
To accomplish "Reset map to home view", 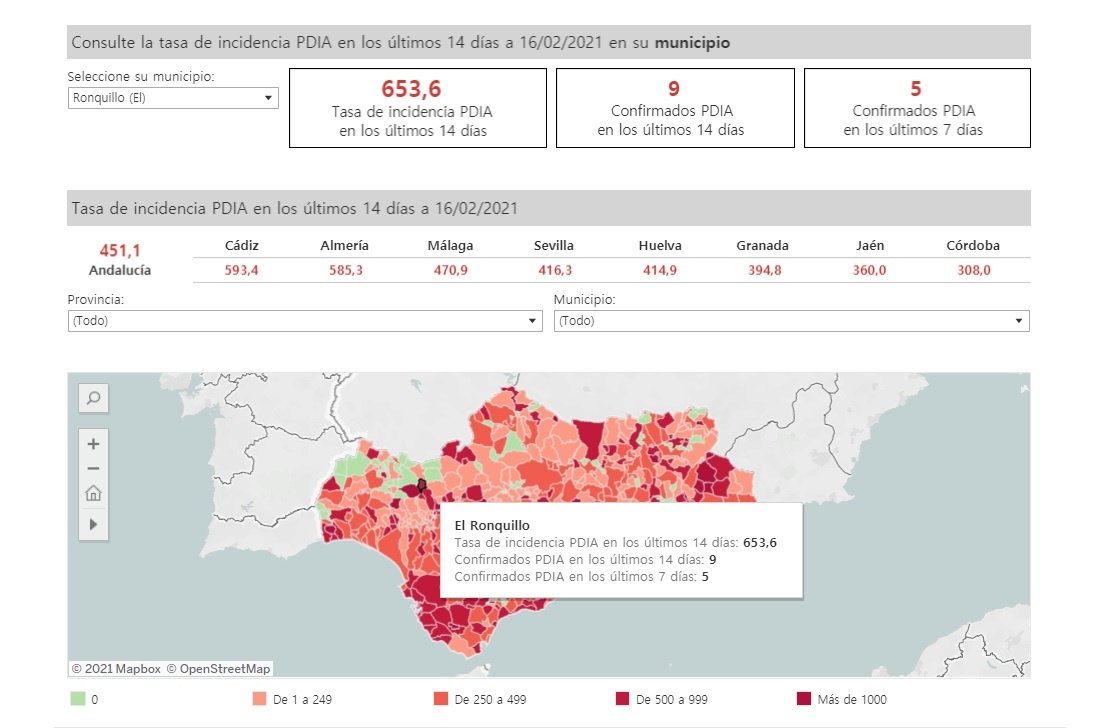I will tap(93, 493).
